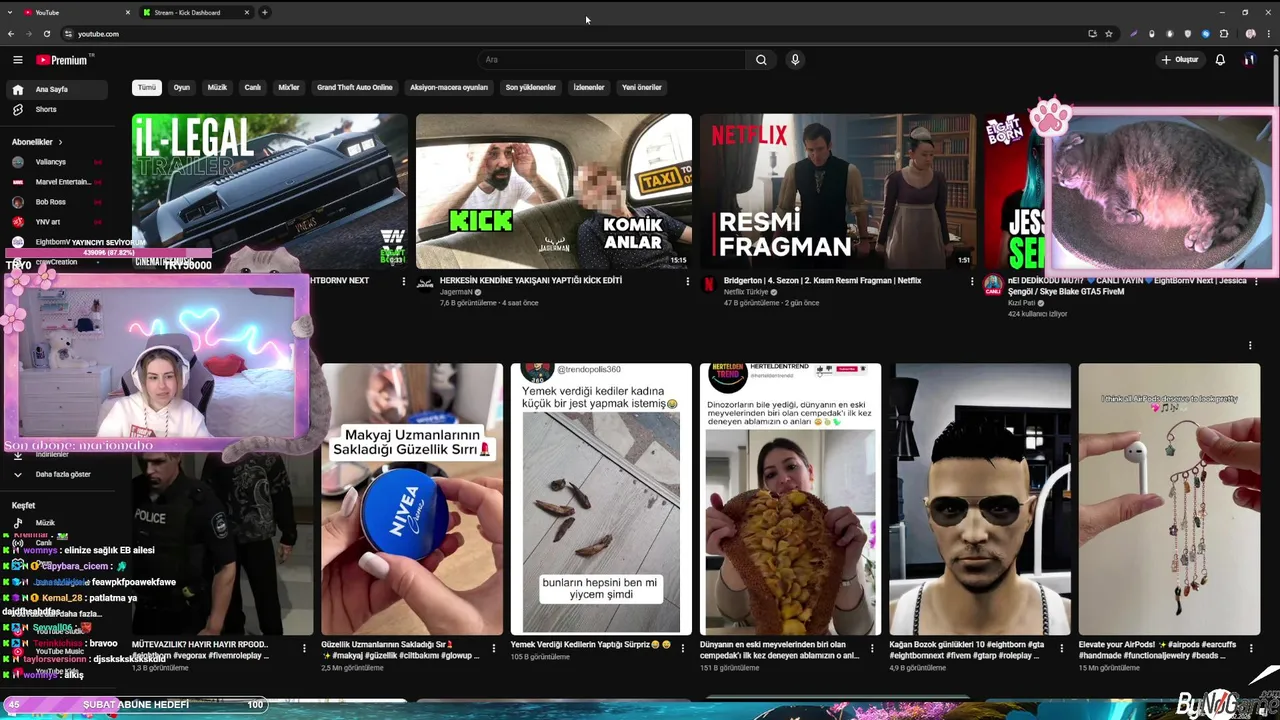Open the YNV art subscription channel
The image size is (1280, 720).
[56, 222]
